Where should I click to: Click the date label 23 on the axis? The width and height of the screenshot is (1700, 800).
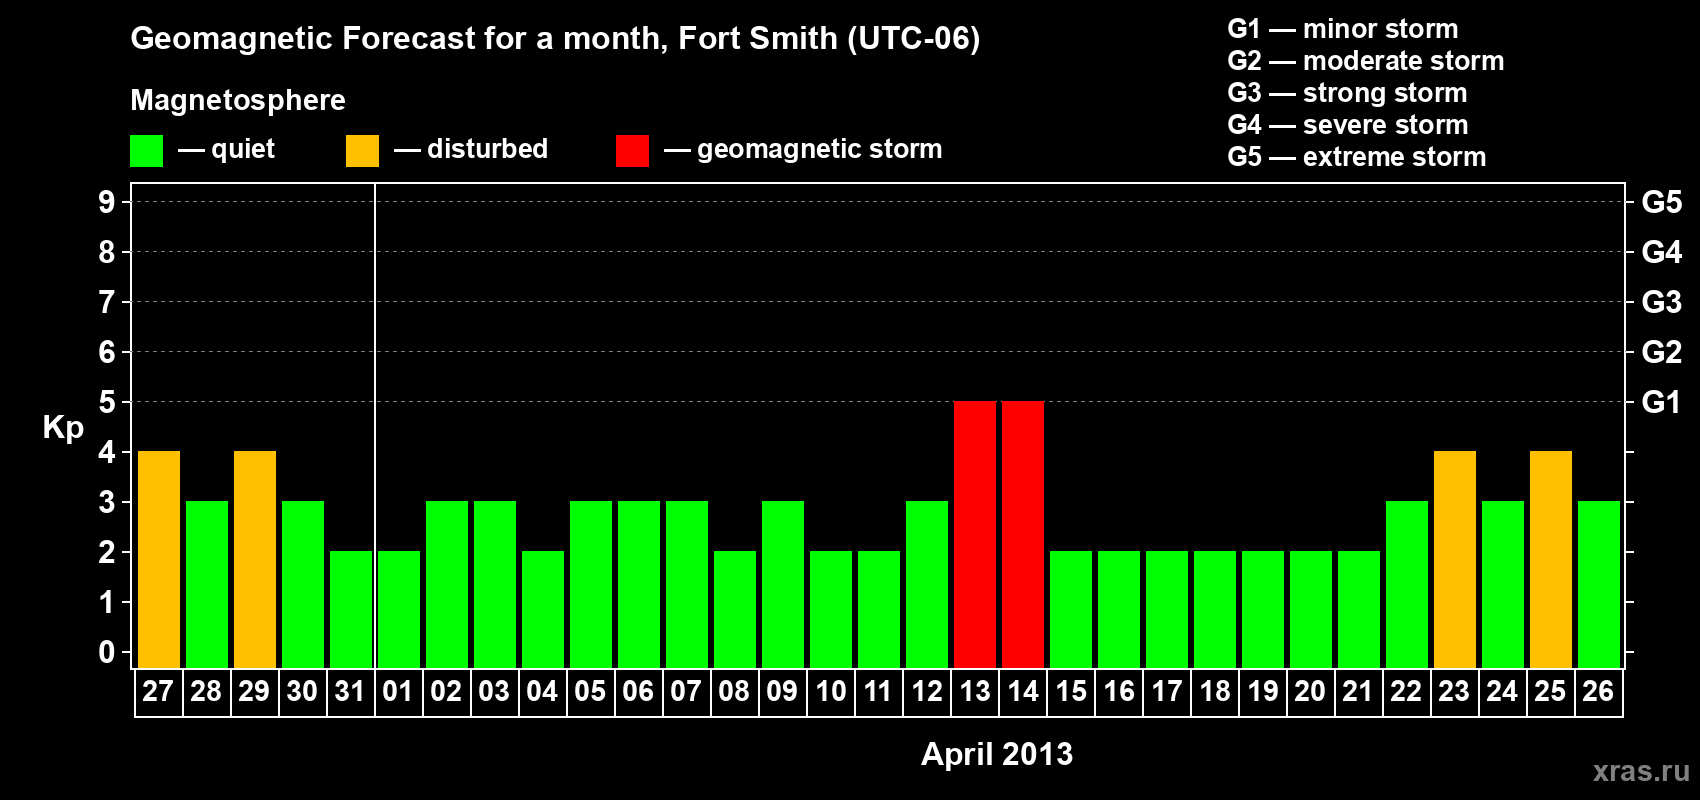point(1454,691)
